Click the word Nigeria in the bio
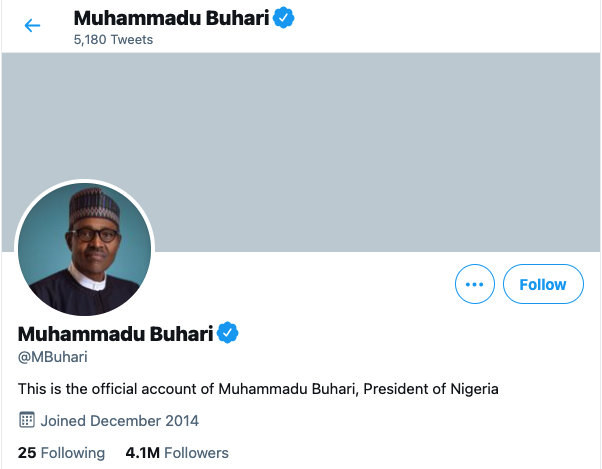Screen dimensions: 602x469 point(472,388)
